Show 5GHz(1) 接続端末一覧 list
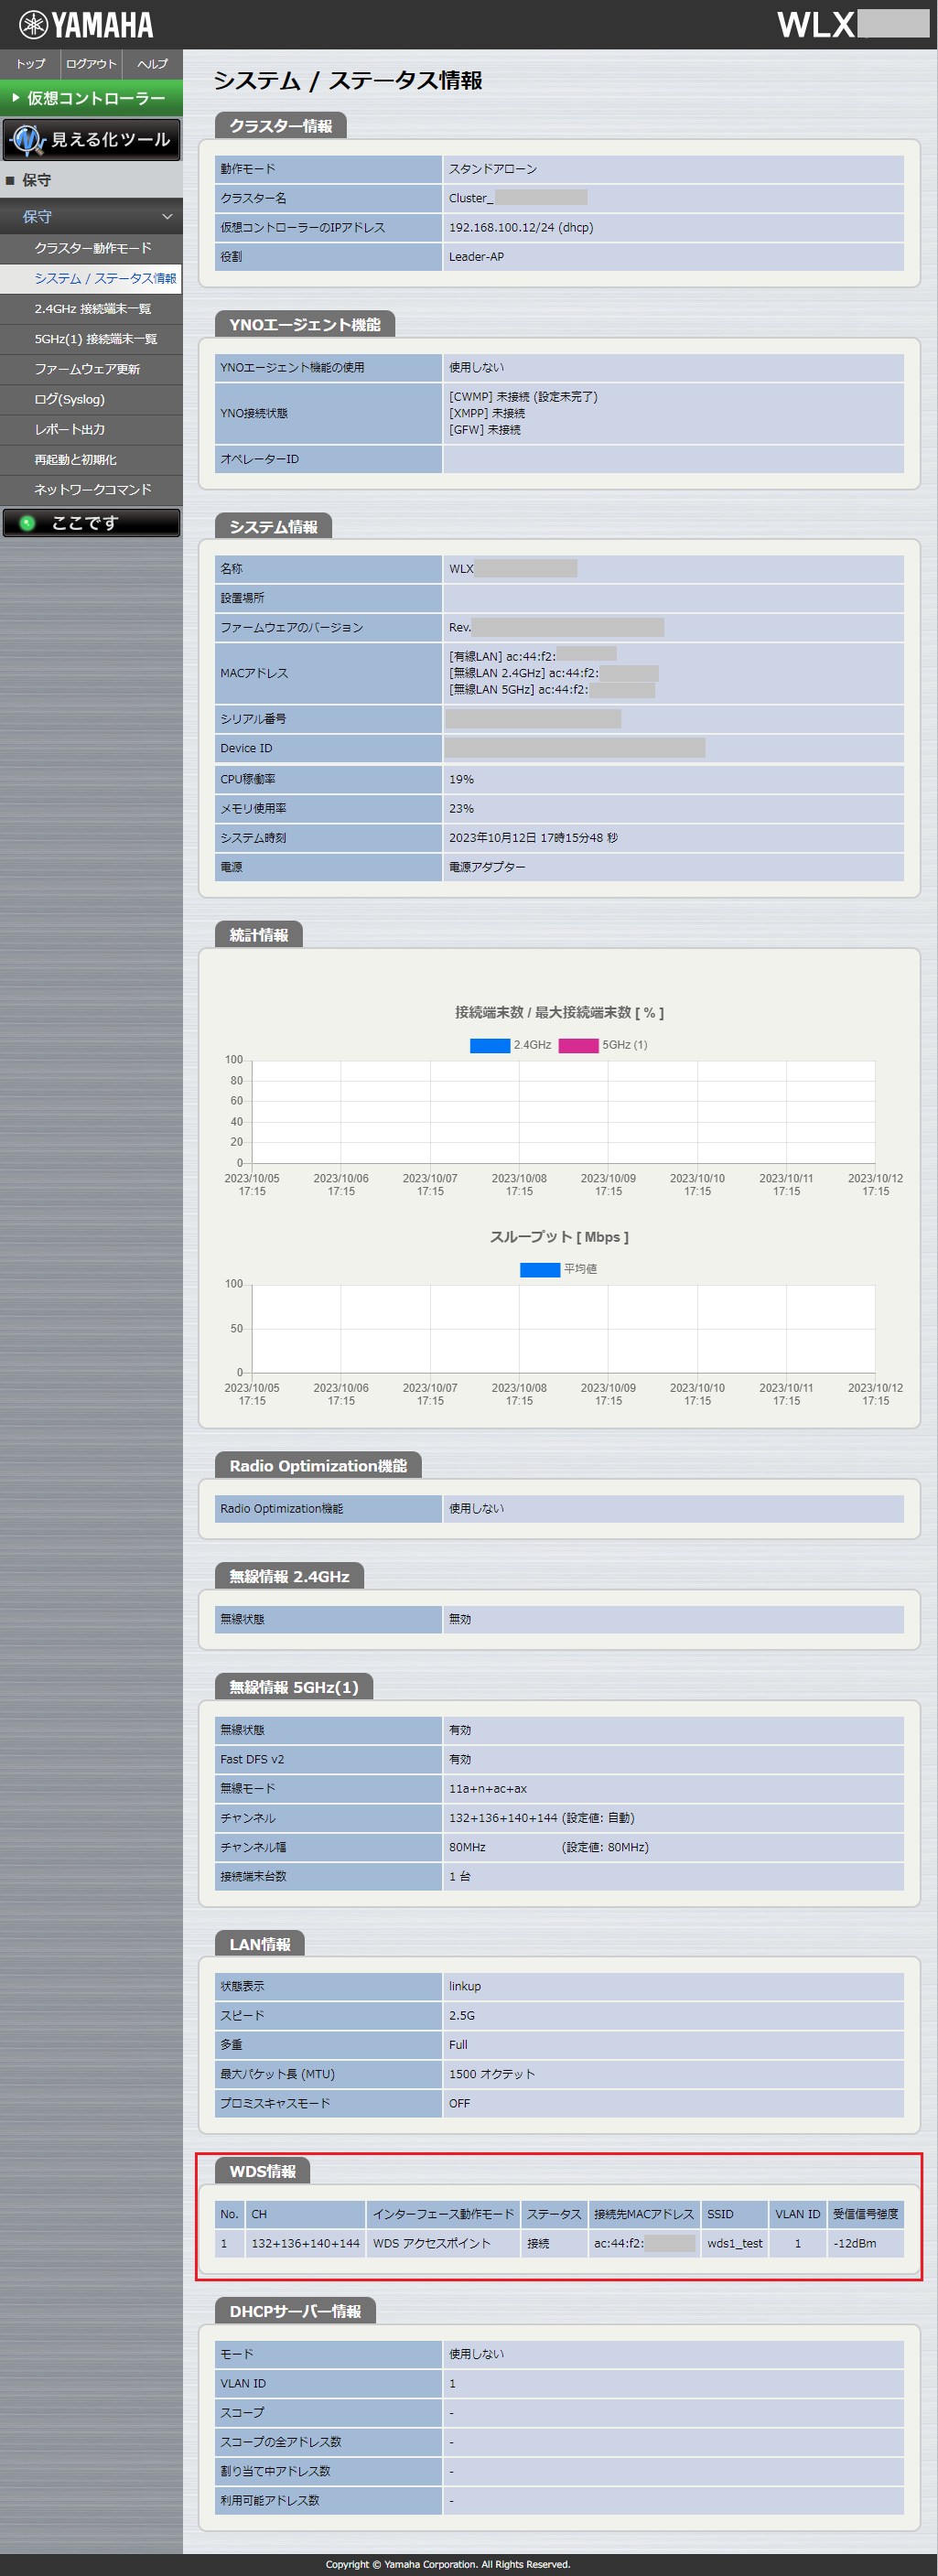 pyautogui.click(x=95, y=339)
